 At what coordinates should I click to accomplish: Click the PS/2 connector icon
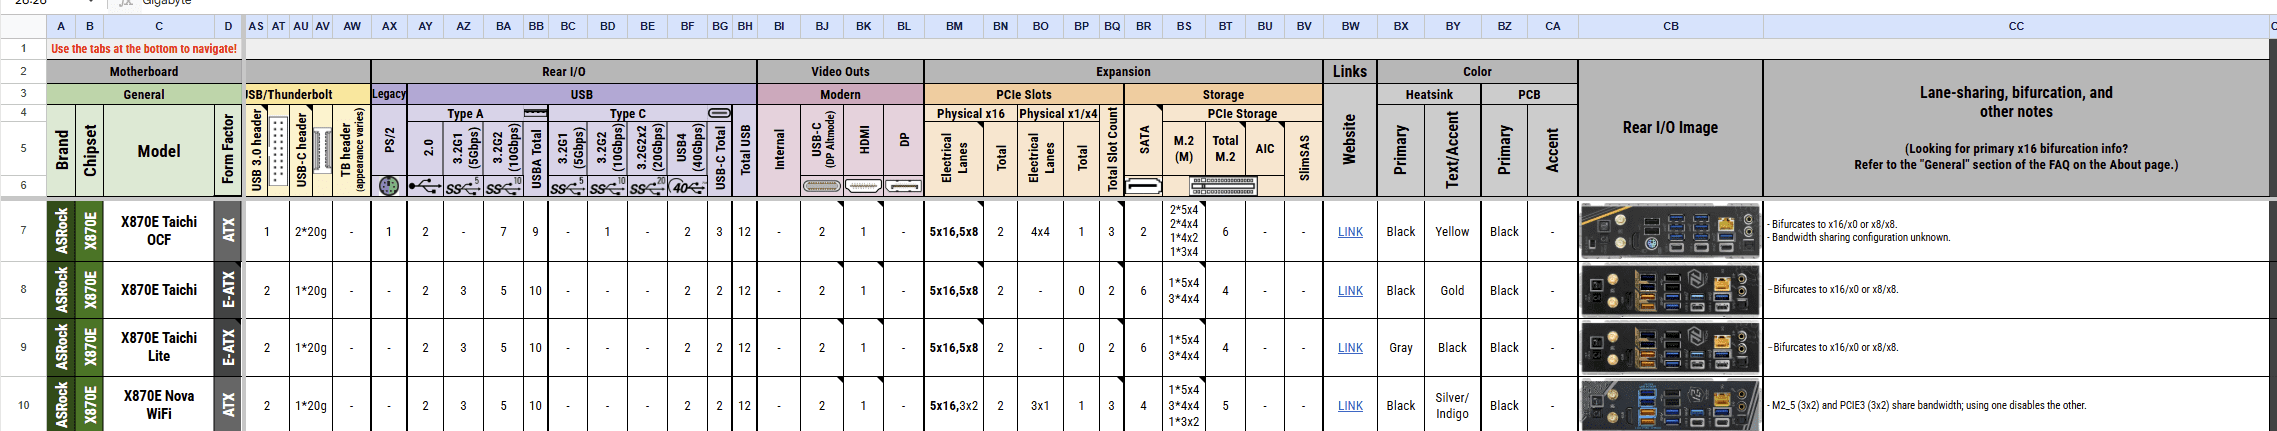tap(389, 186)
